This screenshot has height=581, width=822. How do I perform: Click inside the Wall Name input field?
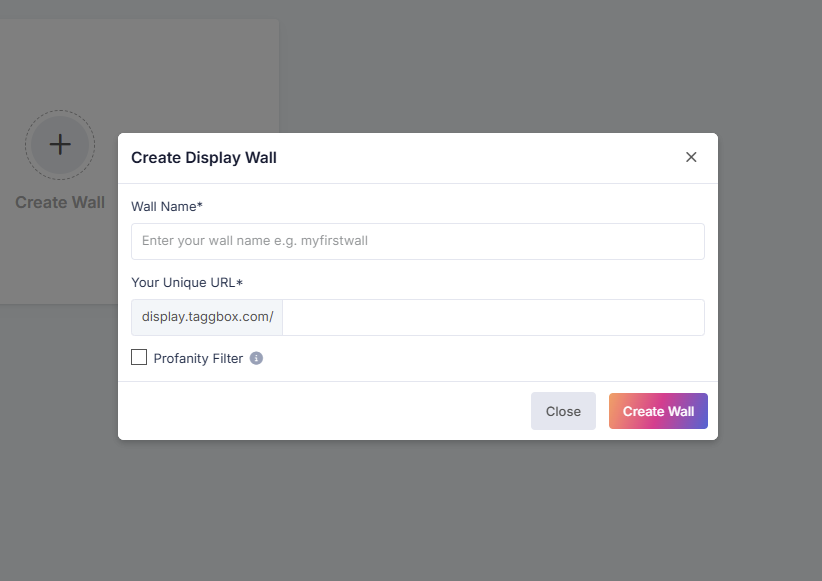(x=417, y=241)
